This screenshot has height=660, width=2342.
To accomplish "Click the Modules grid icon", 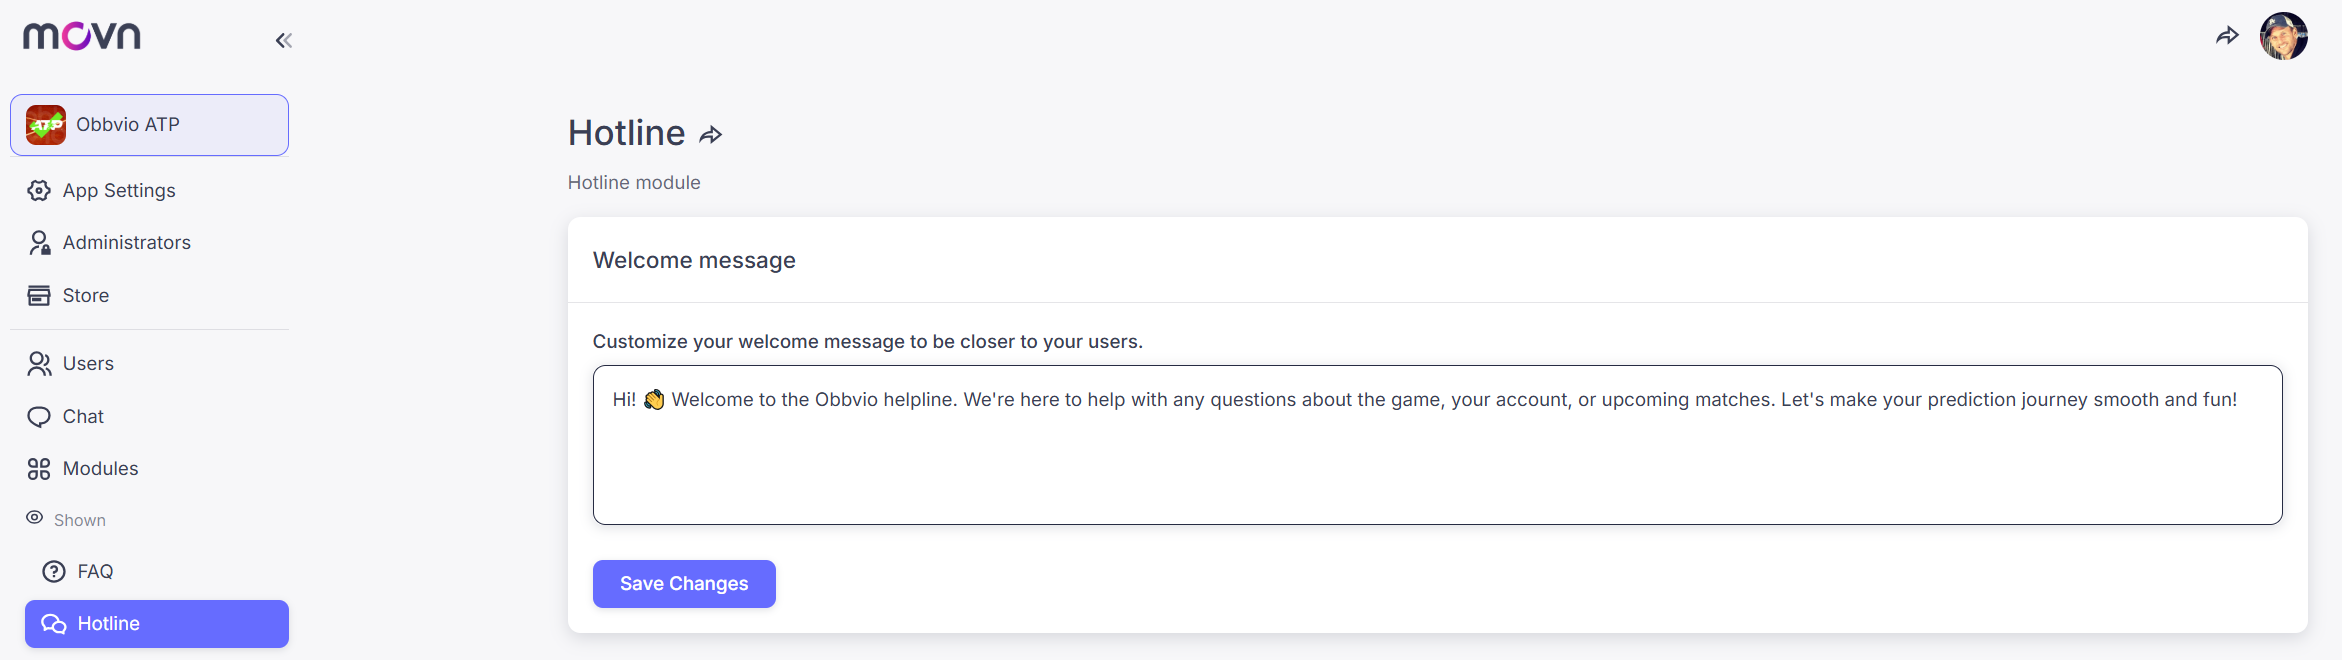I will 39,469.
